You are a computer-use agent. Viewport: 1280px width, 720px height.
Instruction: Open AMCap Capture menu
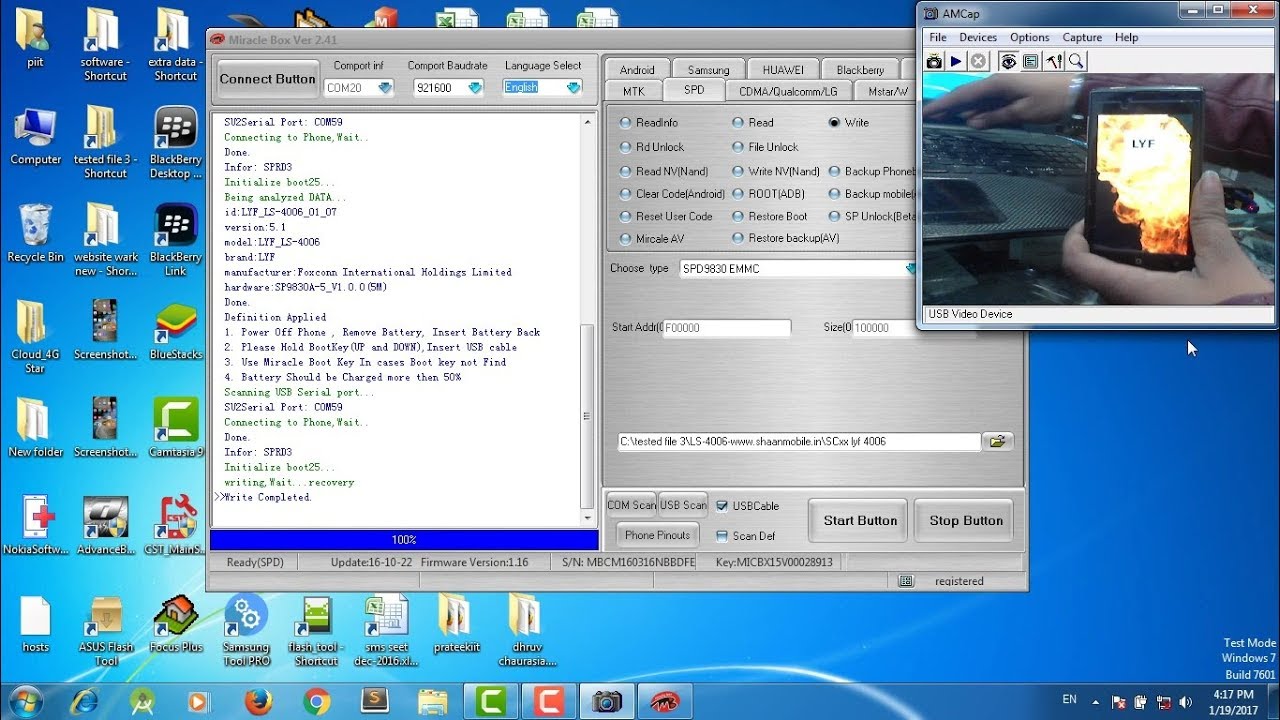coord(1082,37)
